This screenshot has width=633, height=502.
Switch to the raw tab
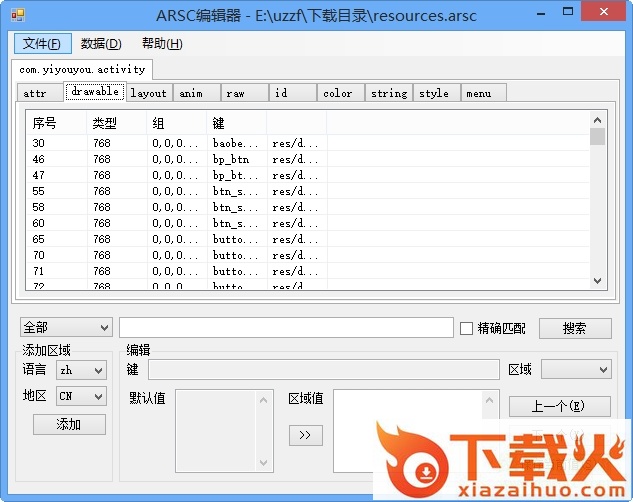click(x=245, y=93)
